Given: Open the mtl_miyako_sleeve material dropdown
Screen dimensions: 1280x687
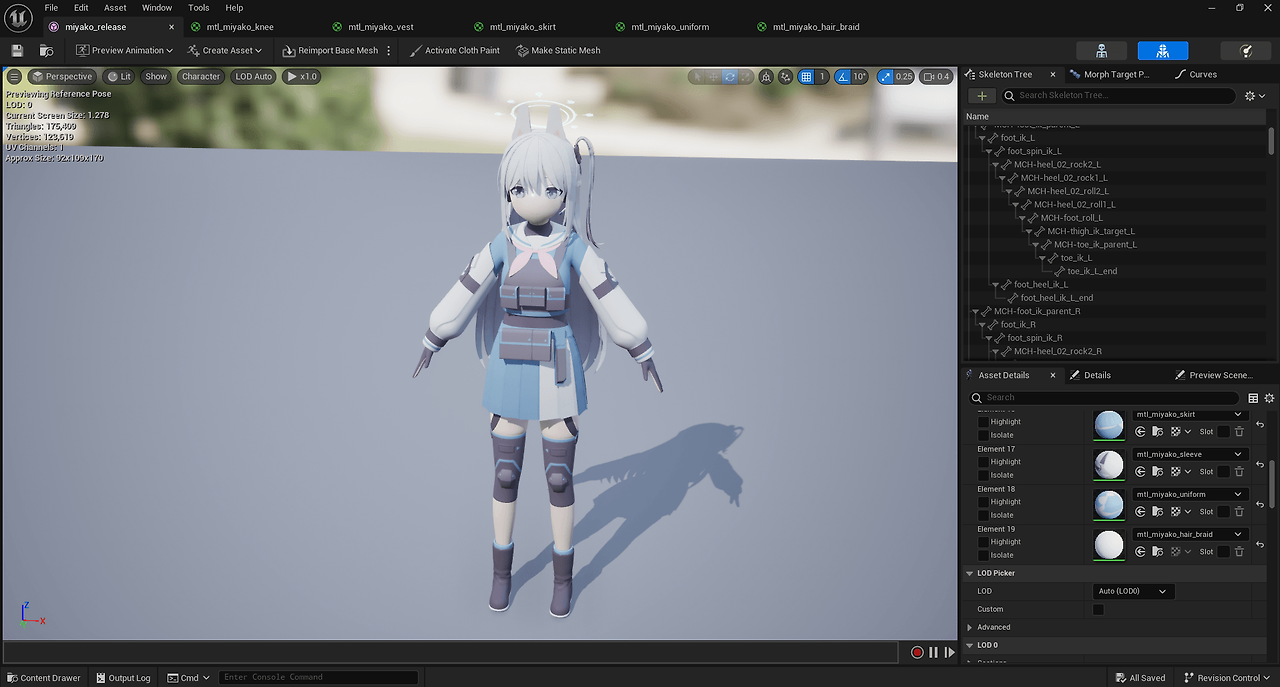Looking at the screenshot, I should [x=1189, y=454].
